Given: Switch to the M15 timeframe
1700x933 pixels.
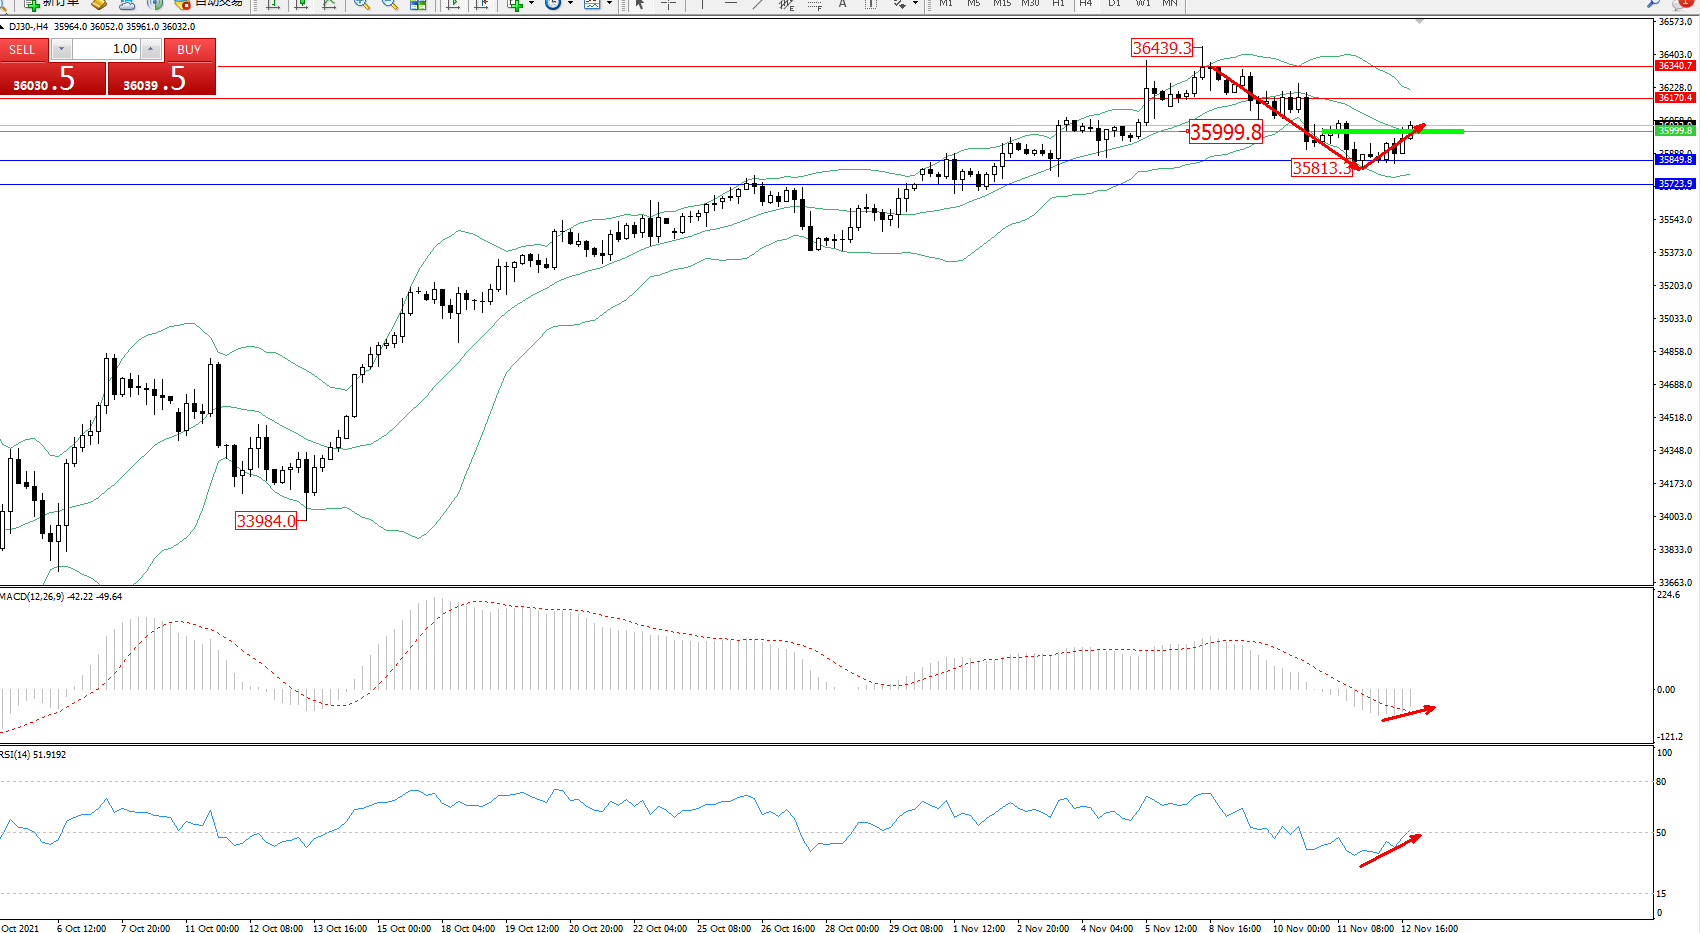Looking at the screenshot, I should click(x=1001, y=4).
